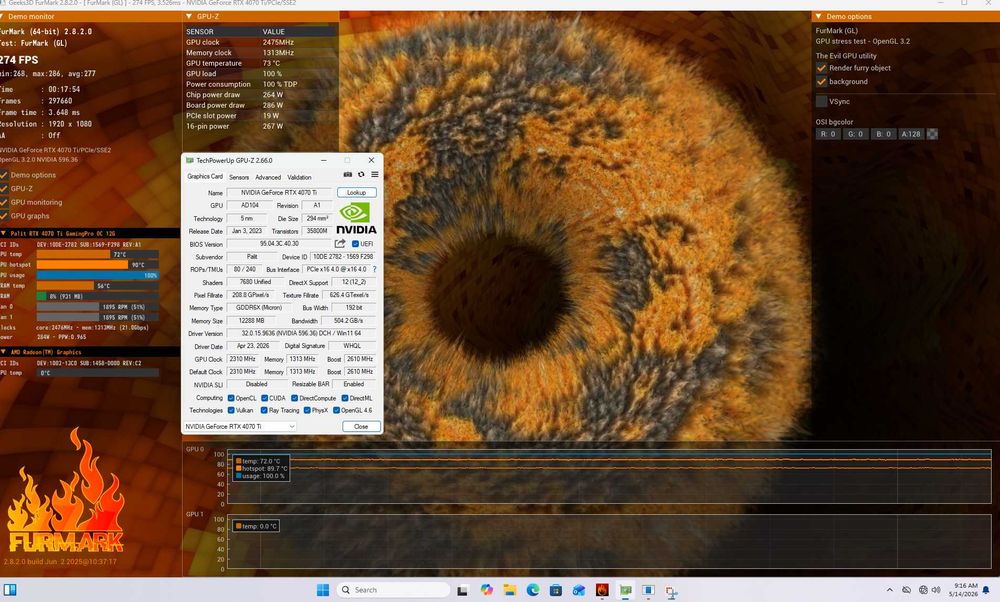Click the Lookup button
The width and height of the screenshot is (1000, 602).
[x=357, y=193]
